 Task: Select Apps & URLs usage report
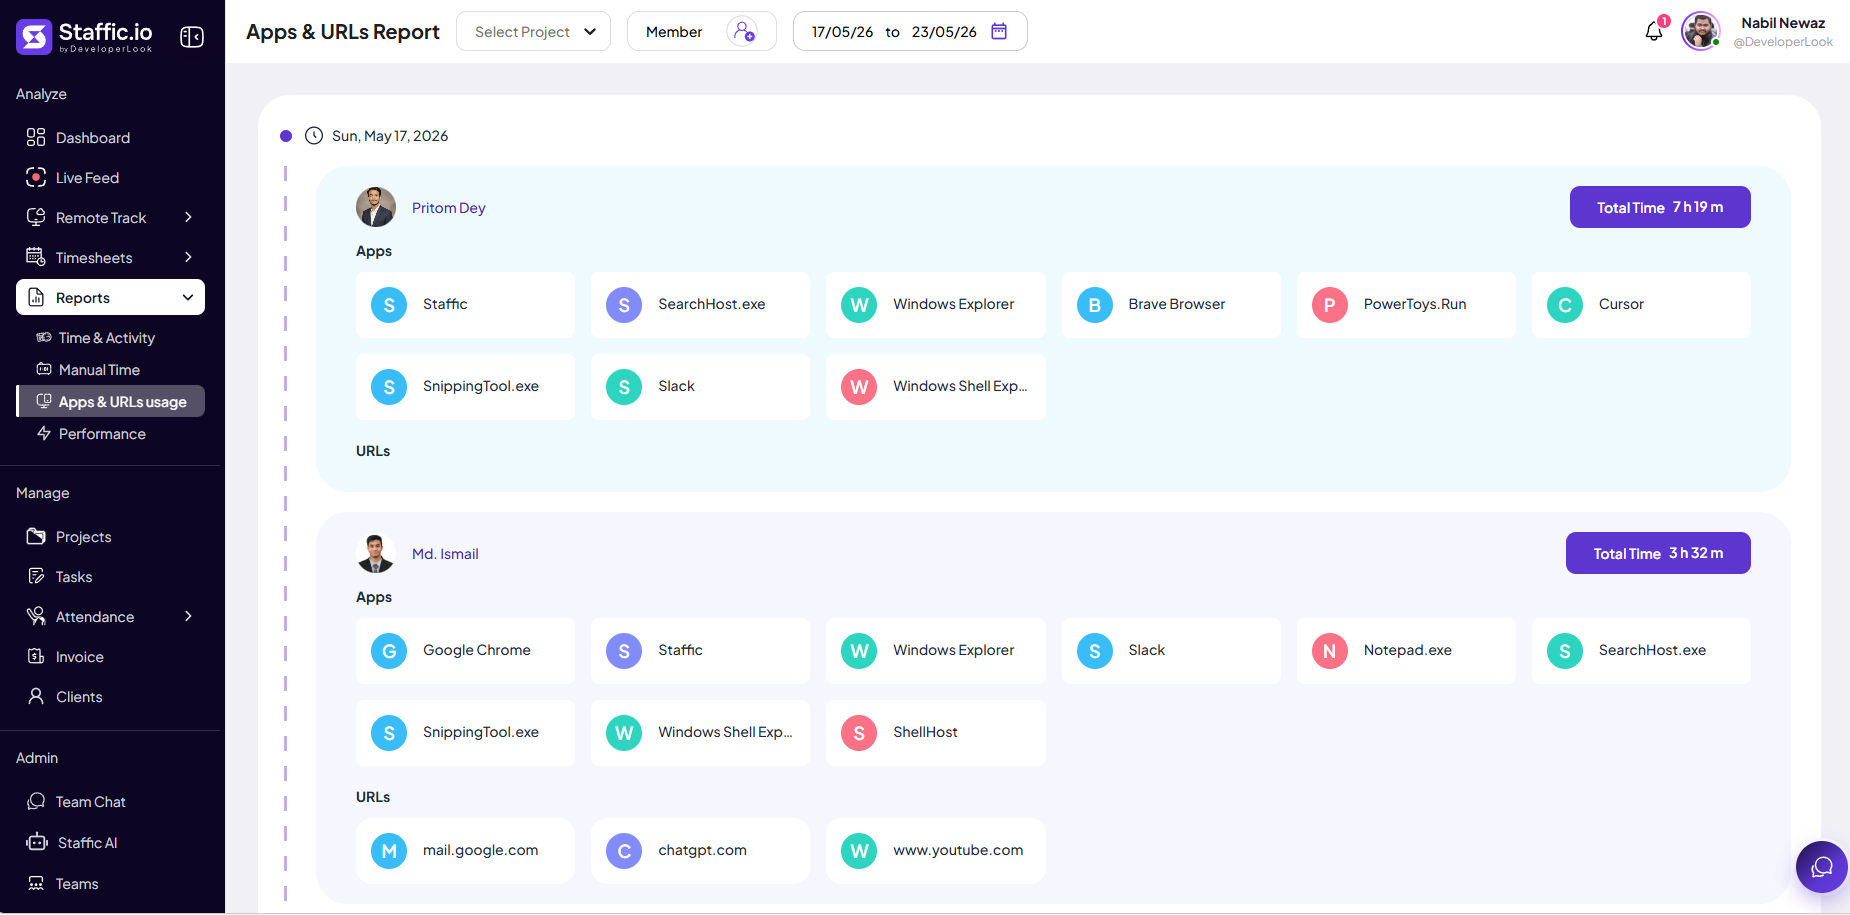click(x=110, y=401)
